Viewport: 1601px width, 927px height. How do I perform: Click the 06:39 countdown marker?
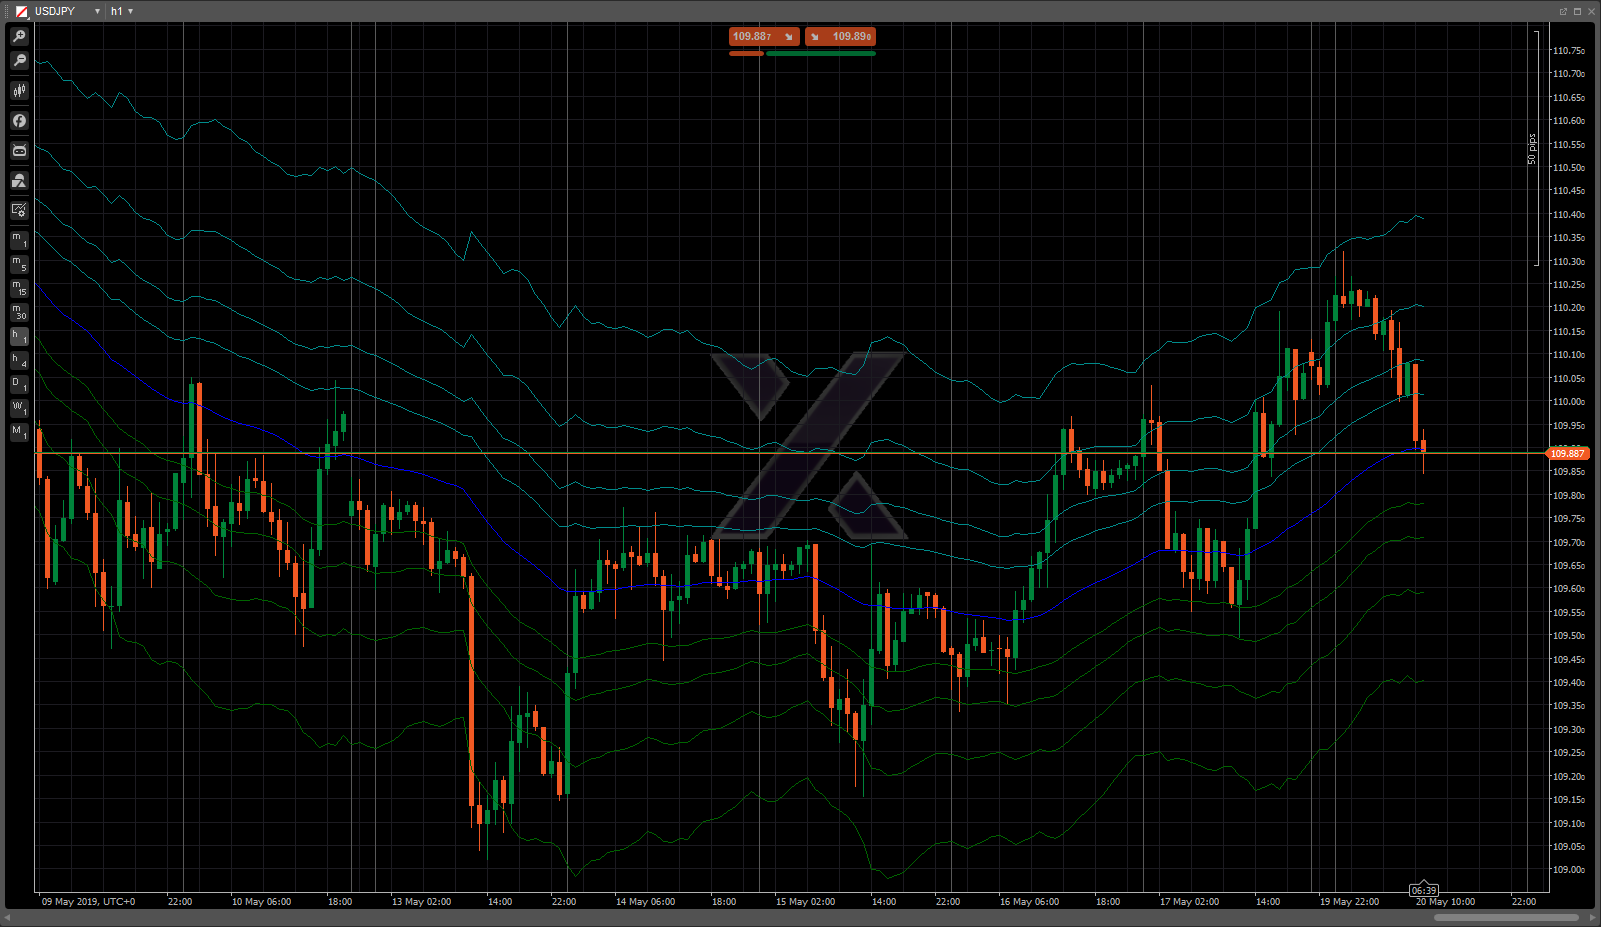tap(1424, 890)
